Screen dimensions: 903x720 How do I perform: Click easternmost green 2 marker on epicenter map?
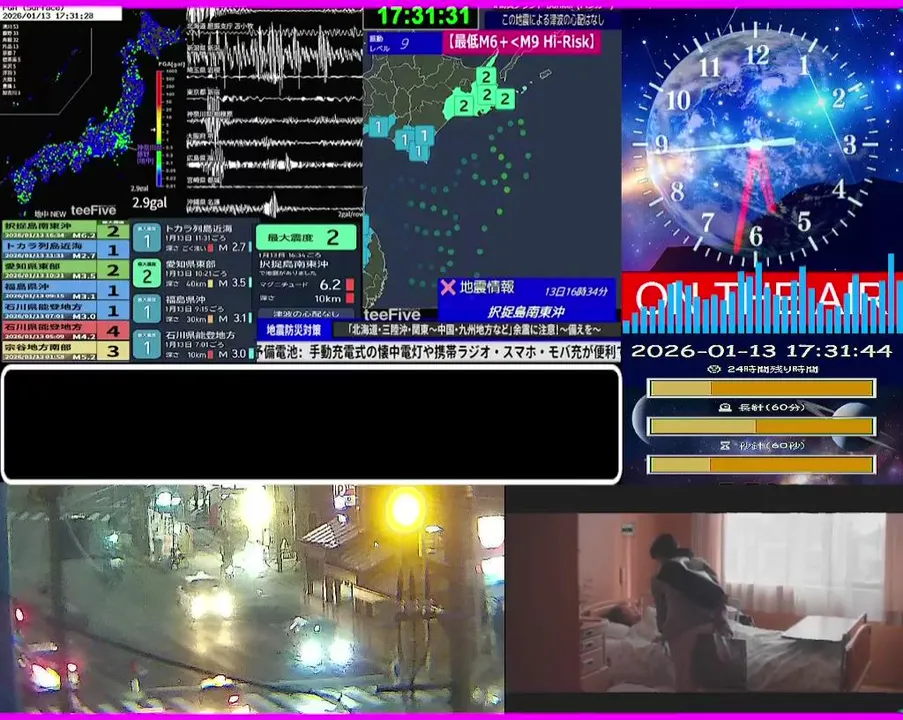[x=505, y=98]
